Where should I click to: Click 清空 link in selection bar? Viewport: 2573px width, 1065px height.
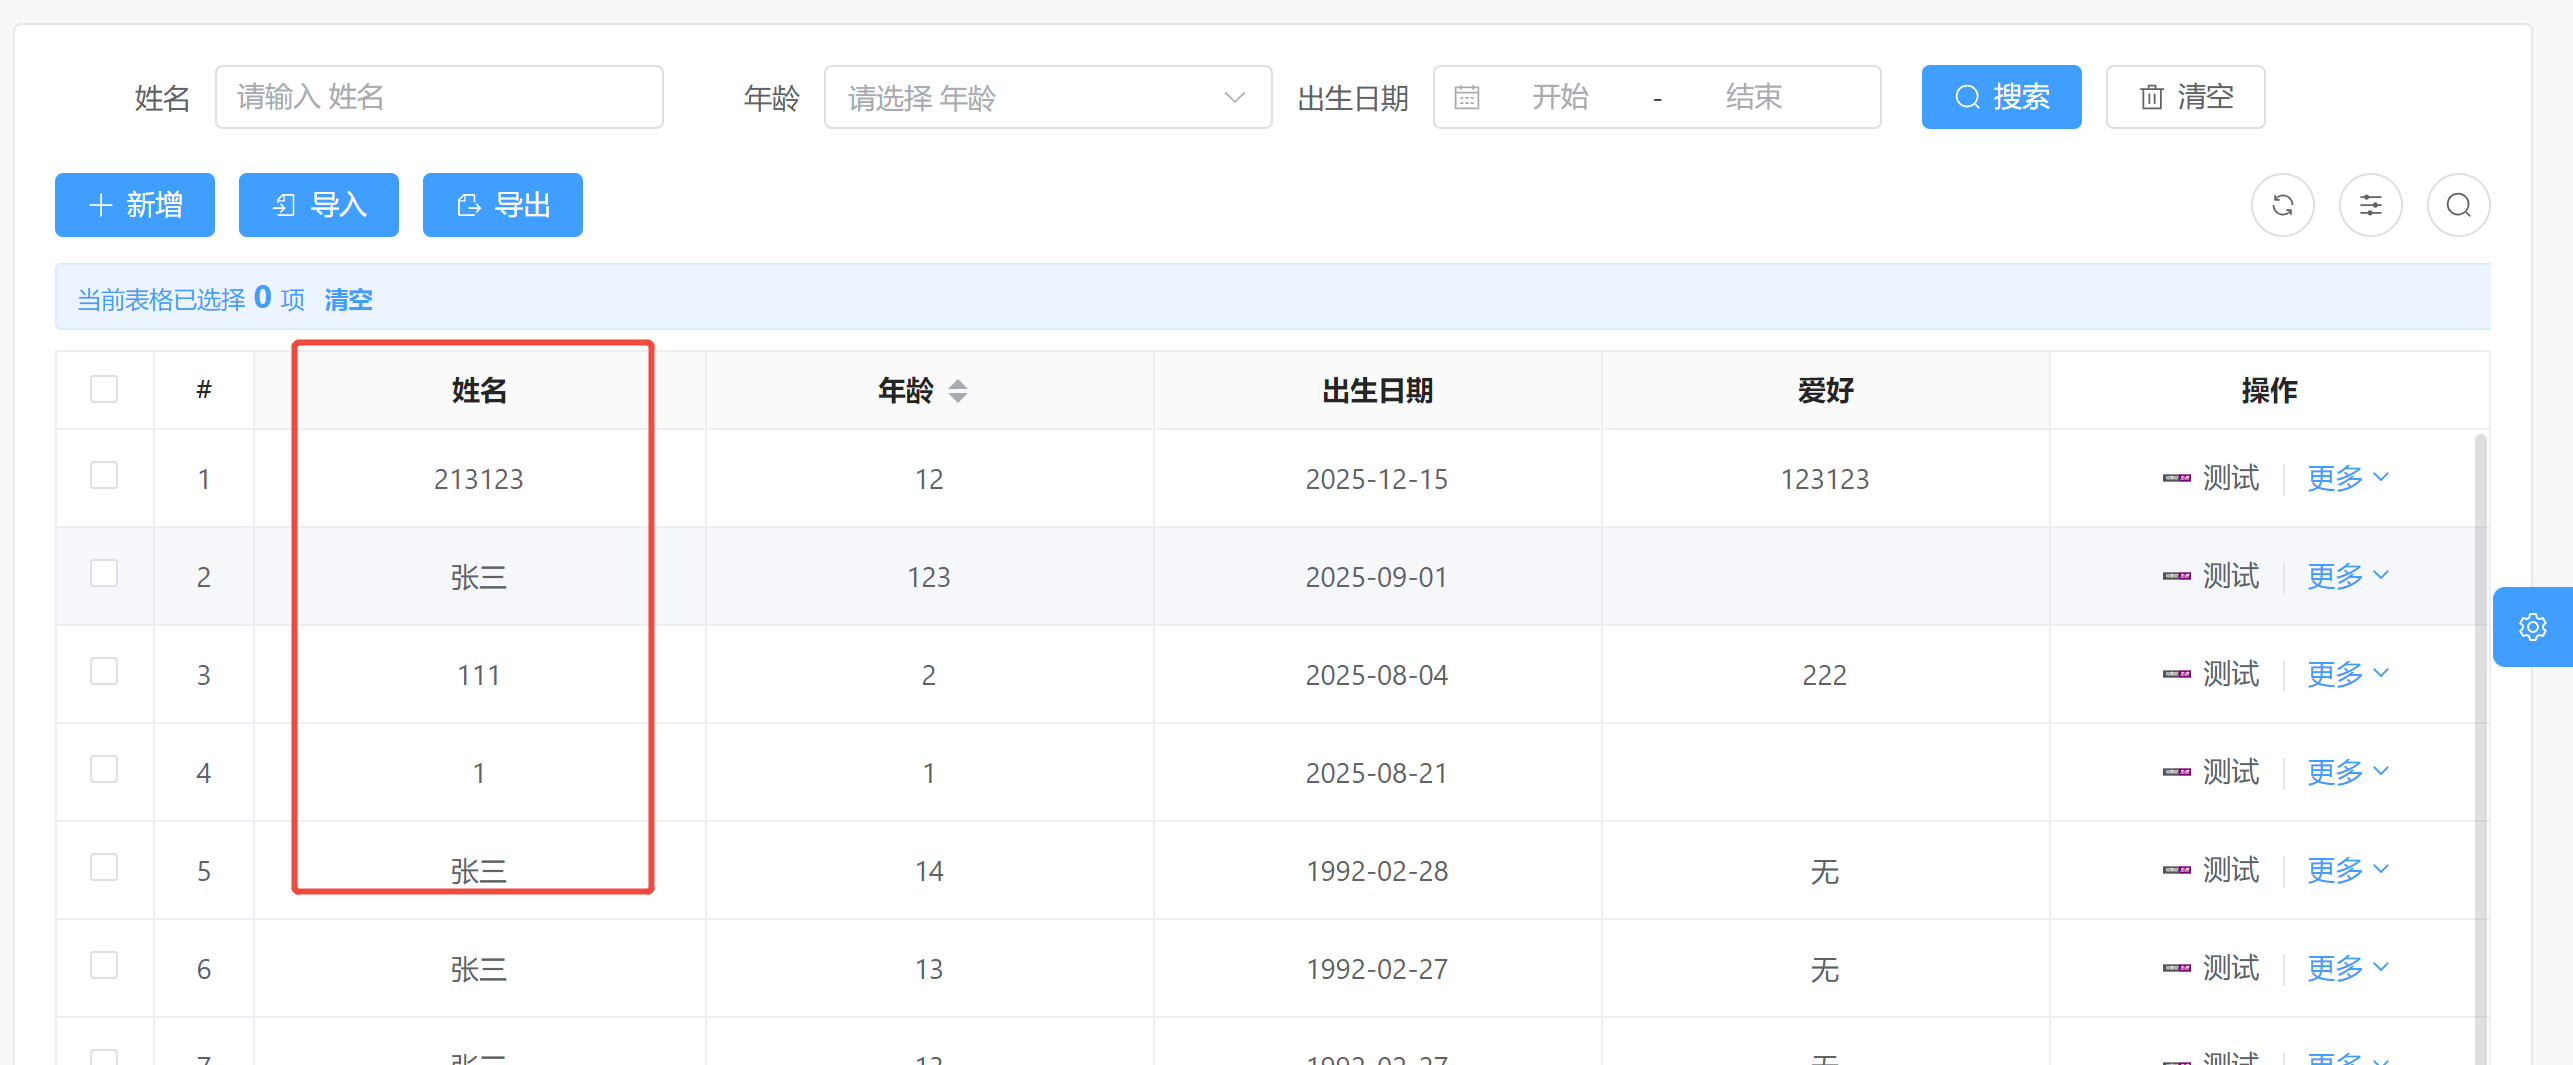tap(348, 299)
